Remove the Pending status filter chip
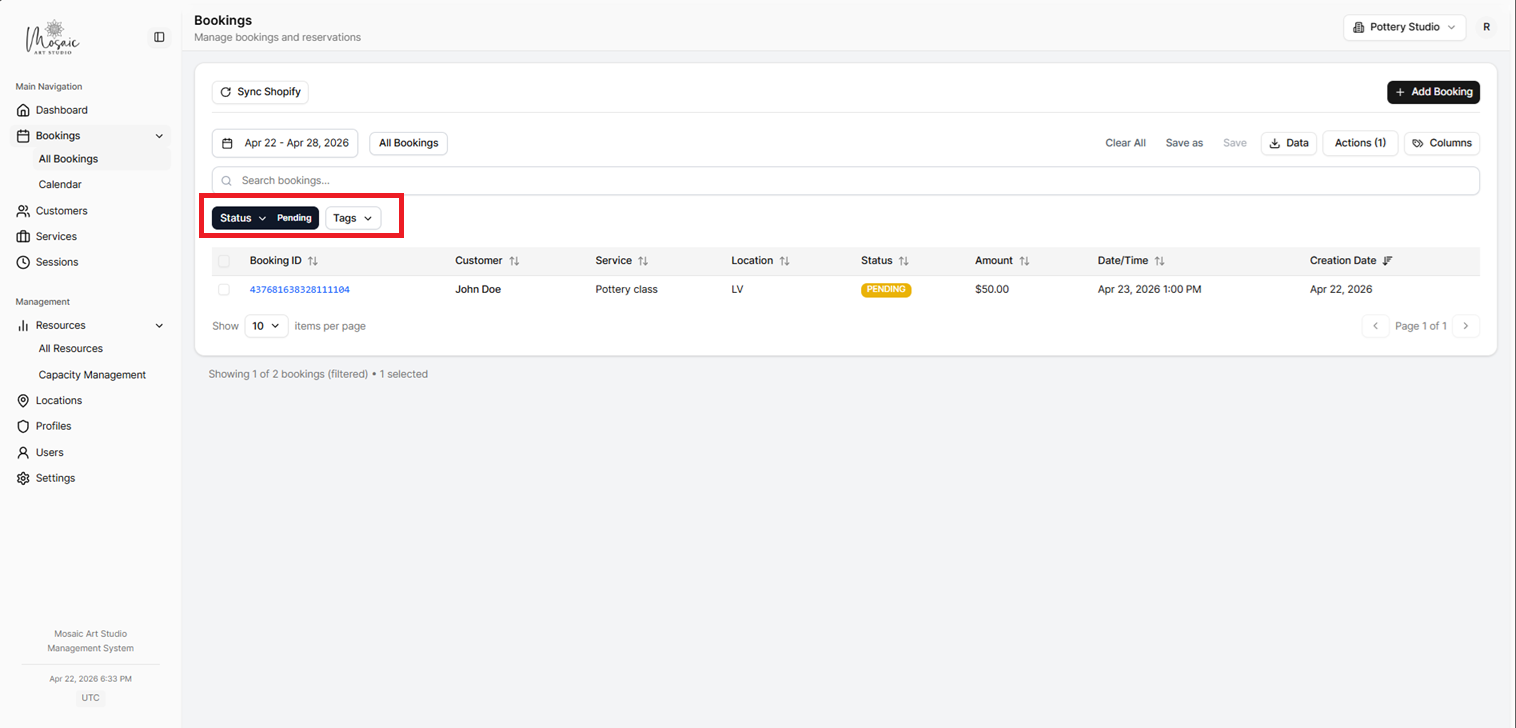 tap(293, 217)
